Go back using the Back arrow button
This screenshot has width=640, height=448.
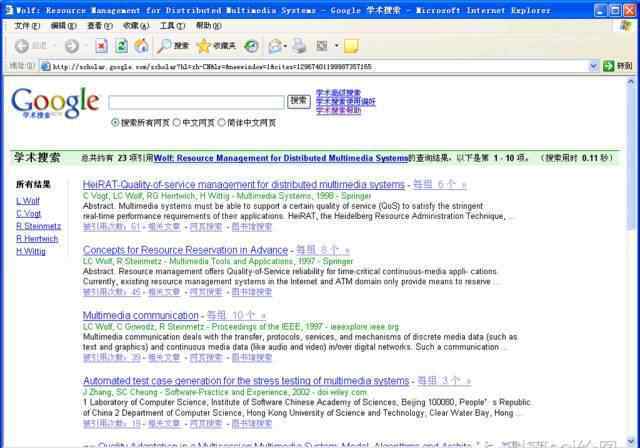[22, 46]
